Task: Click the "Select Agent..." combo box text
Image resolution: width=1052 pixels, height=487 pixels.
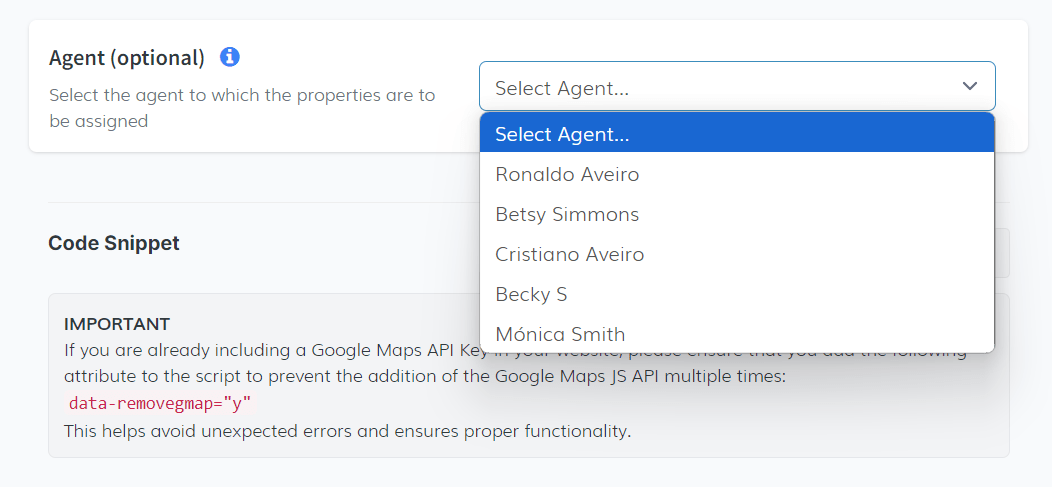Action: click(562, 88)
